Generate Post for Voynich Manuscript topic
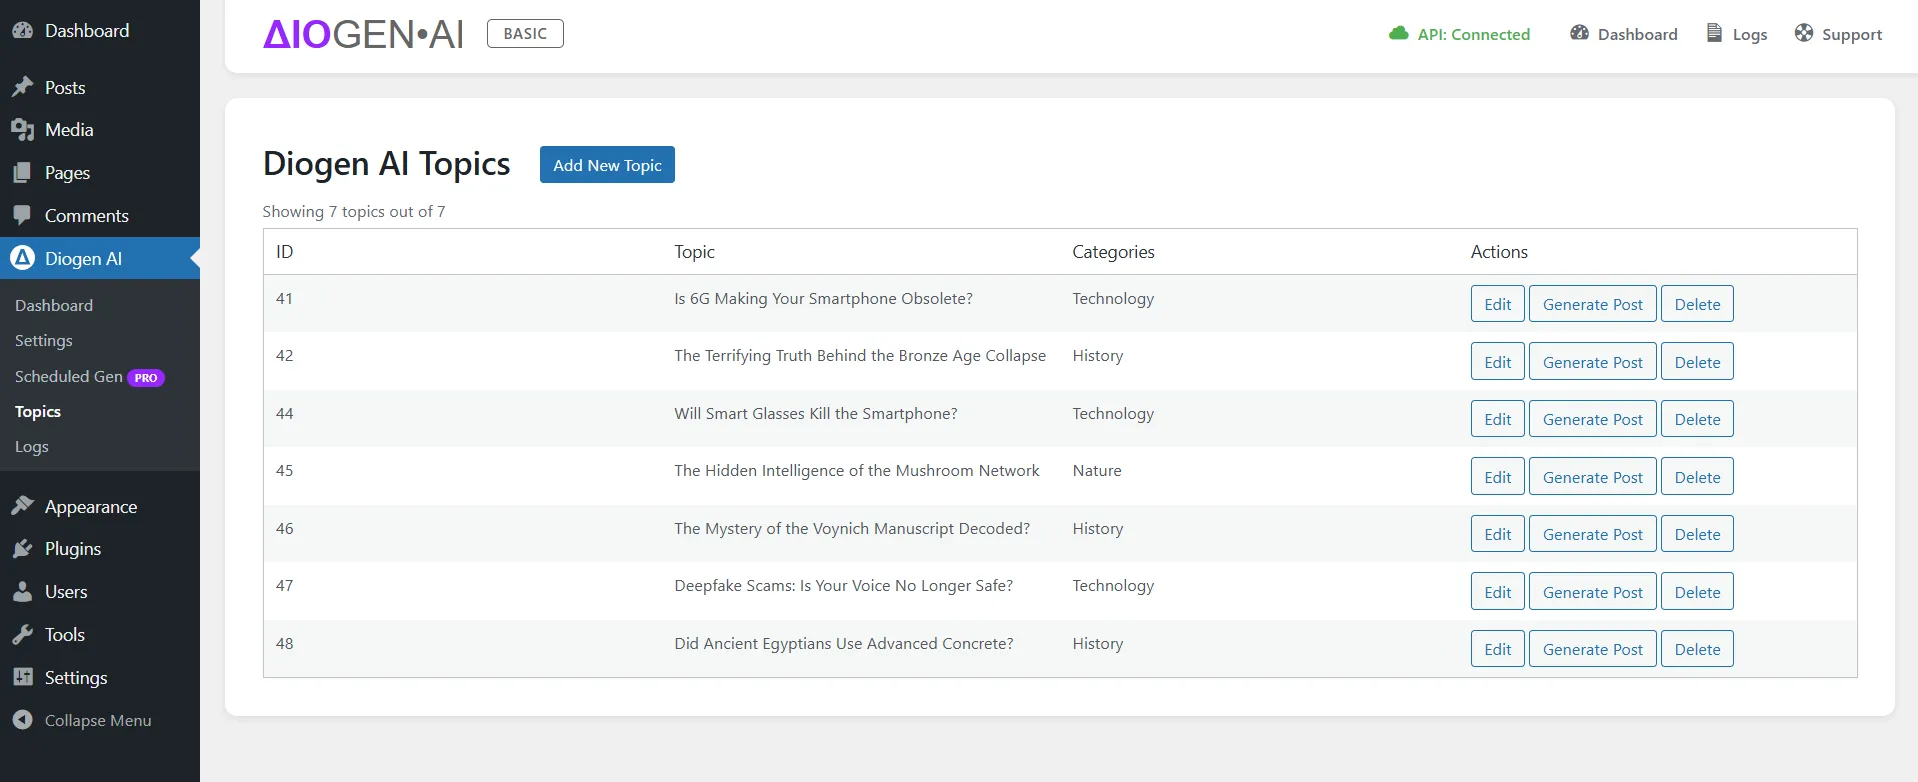 click(1592, 534)
